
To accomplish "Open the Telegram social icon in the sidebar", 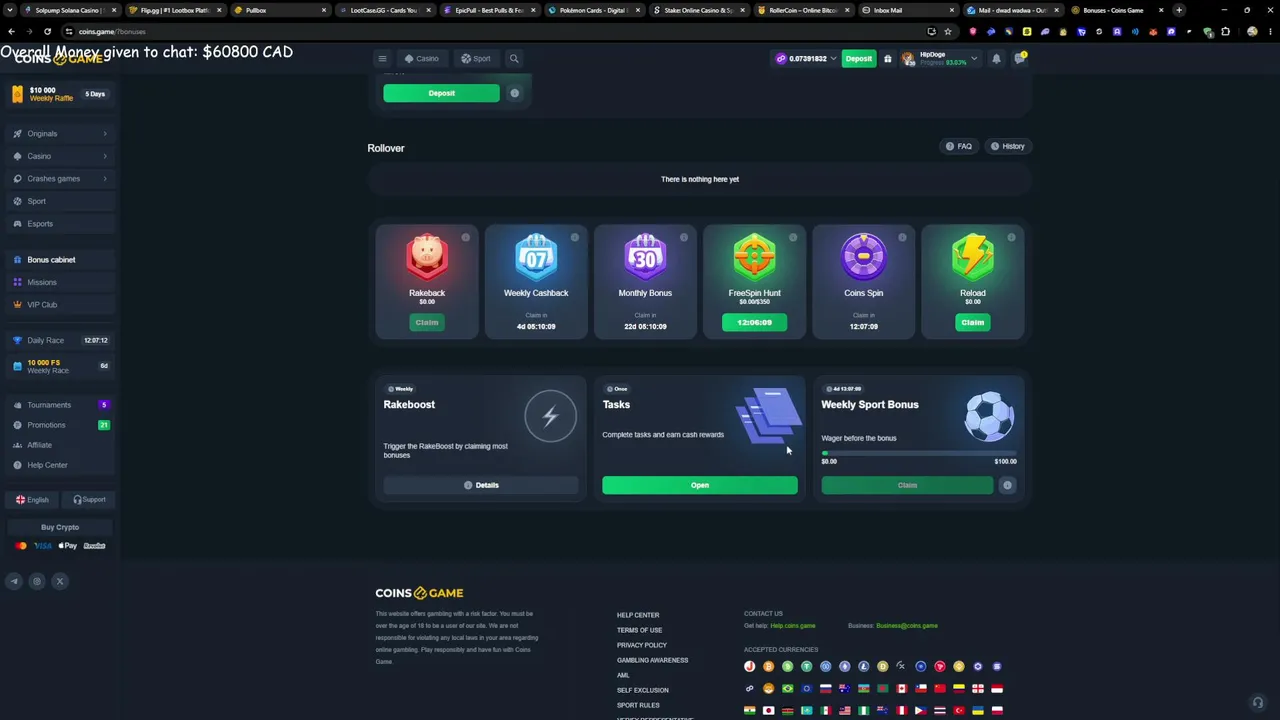I will (x=14, y=581).
